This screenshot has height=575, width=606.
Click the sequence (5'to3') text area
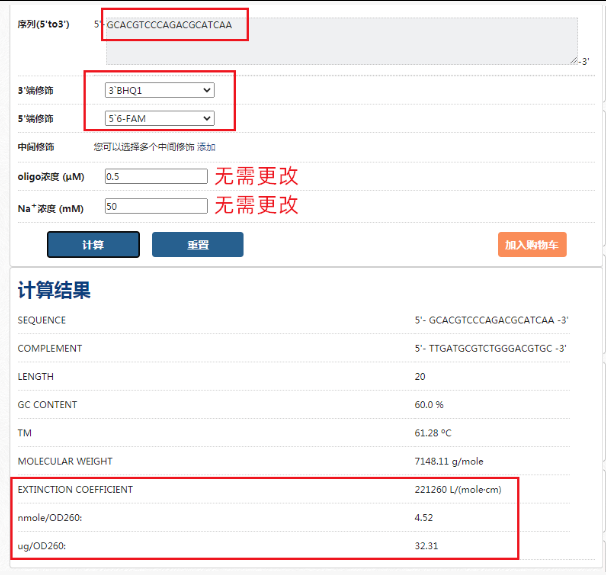point(340,40)
